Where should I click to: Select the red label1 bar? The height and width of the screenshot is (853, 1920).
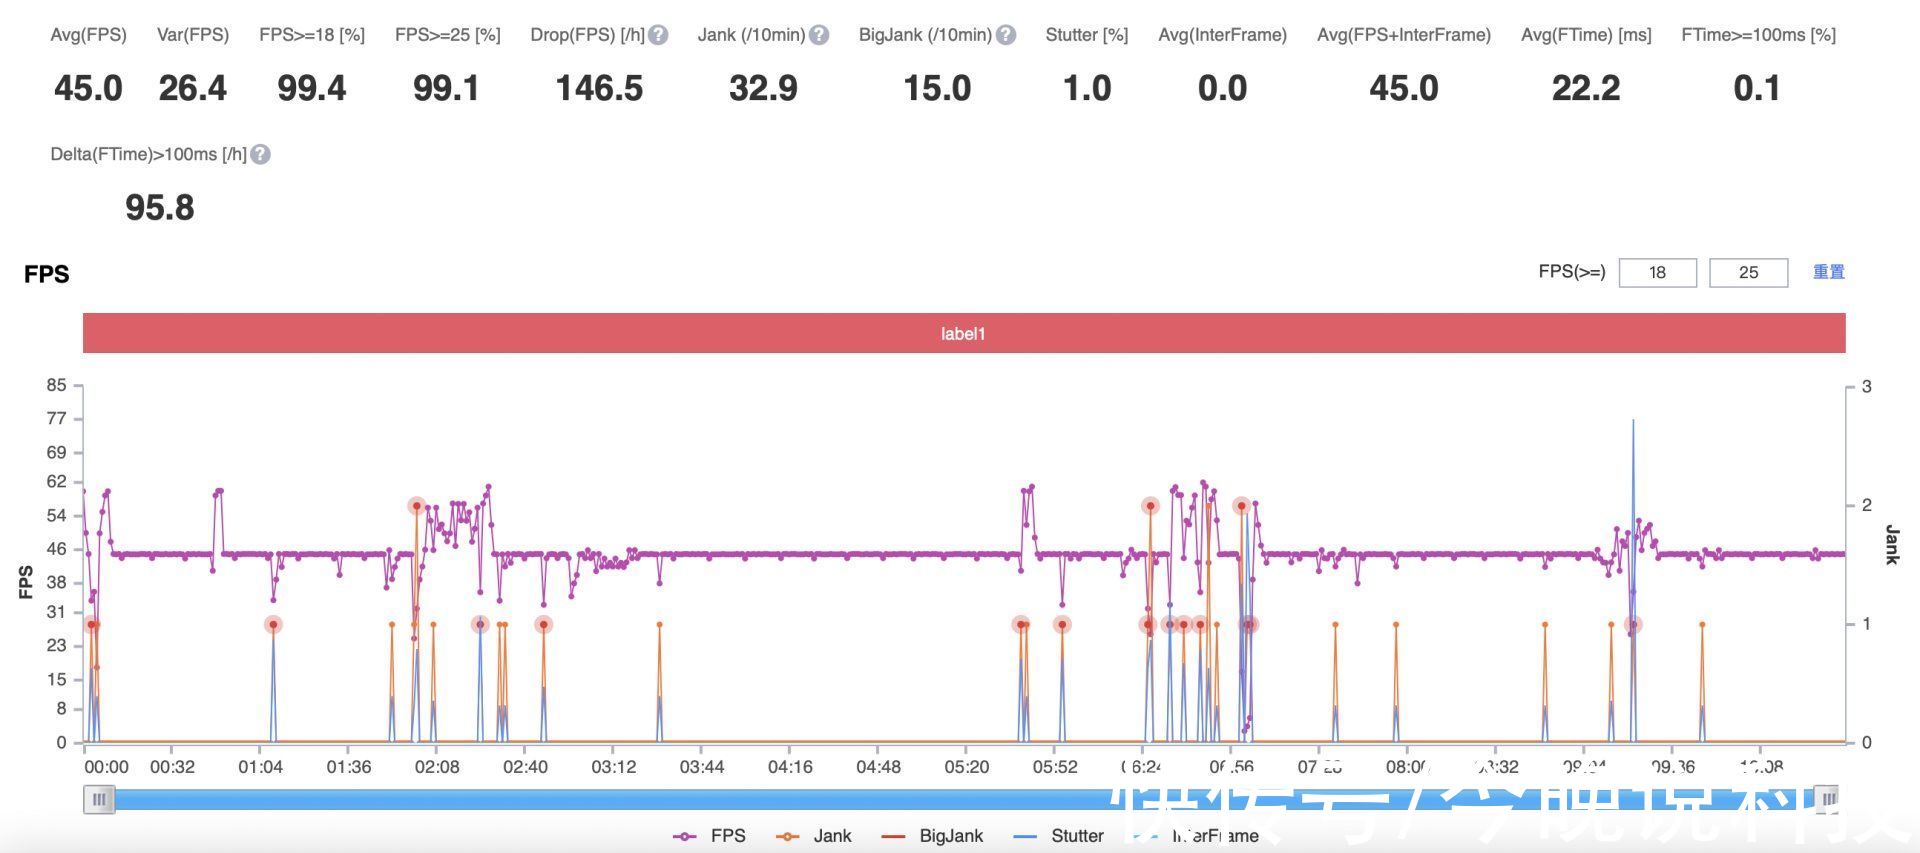(x=964, y=333)
